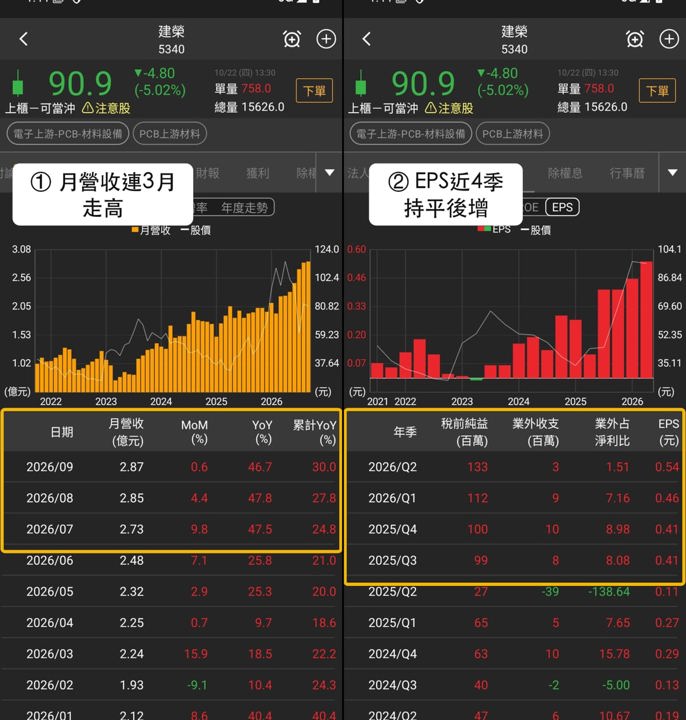Tap PCB上游材料 tag in left panel
686x720 pixels.
pos(170,134)
